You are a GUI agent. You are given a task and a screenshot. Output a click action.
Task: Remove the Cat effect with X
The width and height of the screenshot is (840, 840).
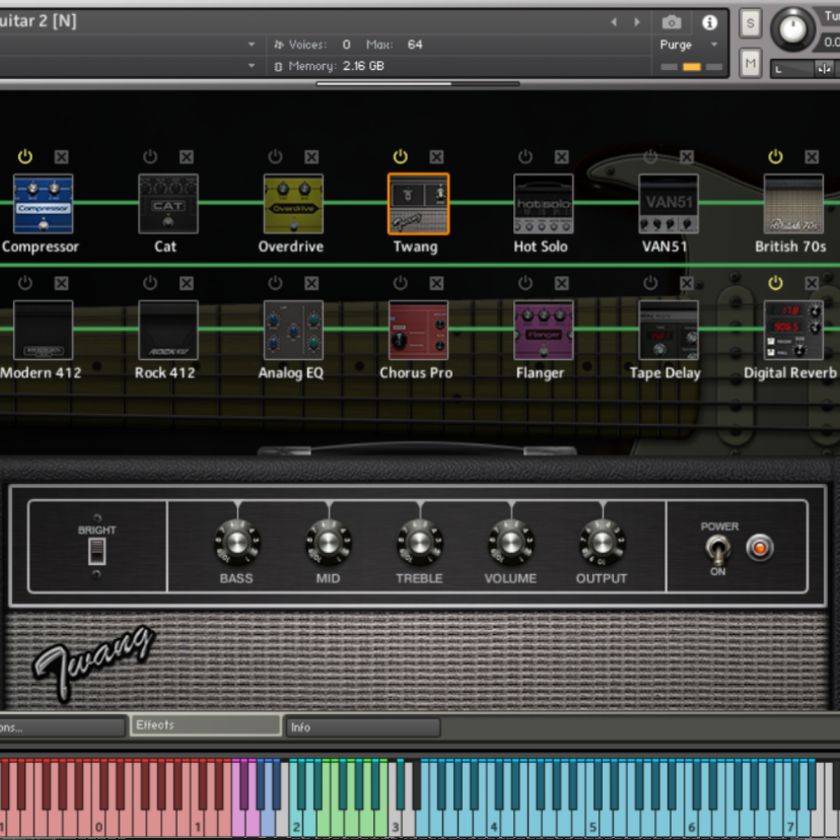click(x=186, y=157)
